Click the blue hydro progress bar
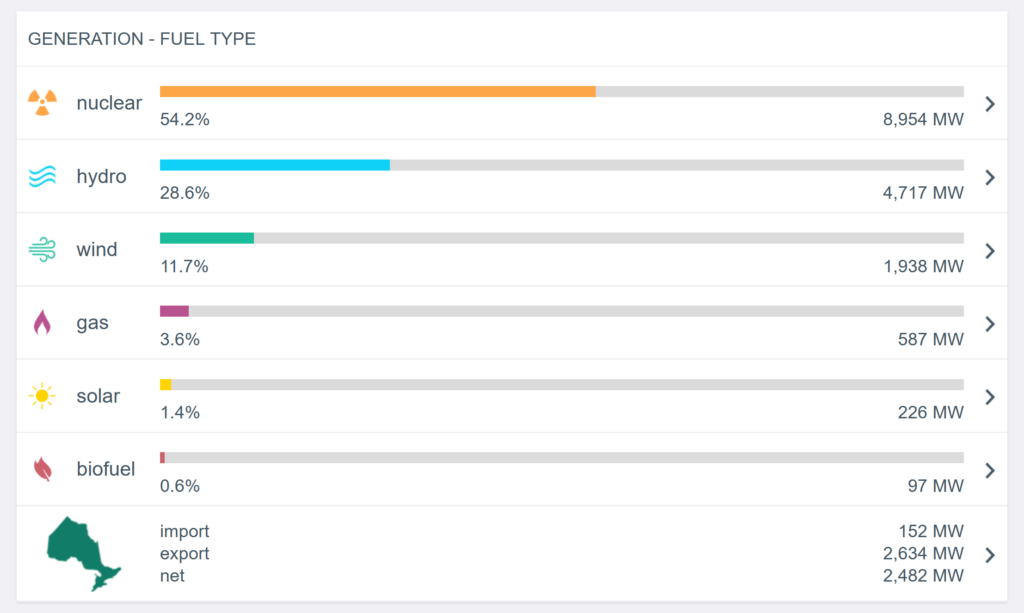 click(275, 165)
